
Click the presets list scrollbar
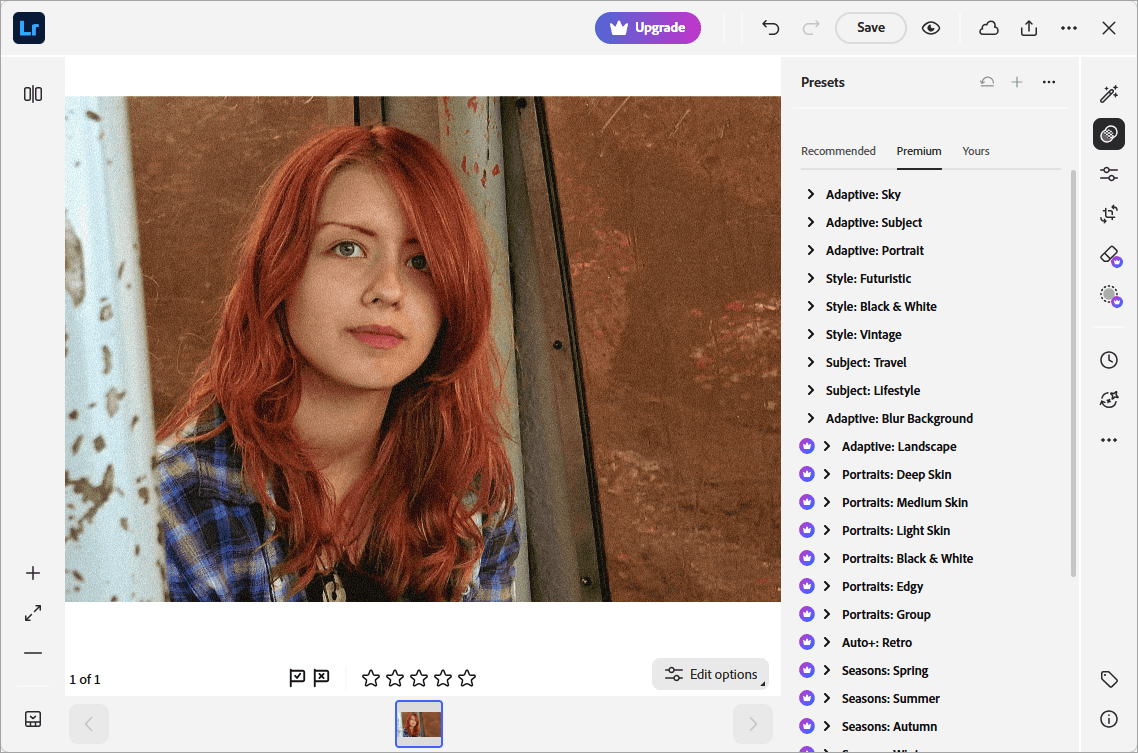click(x=1073, y=374)
